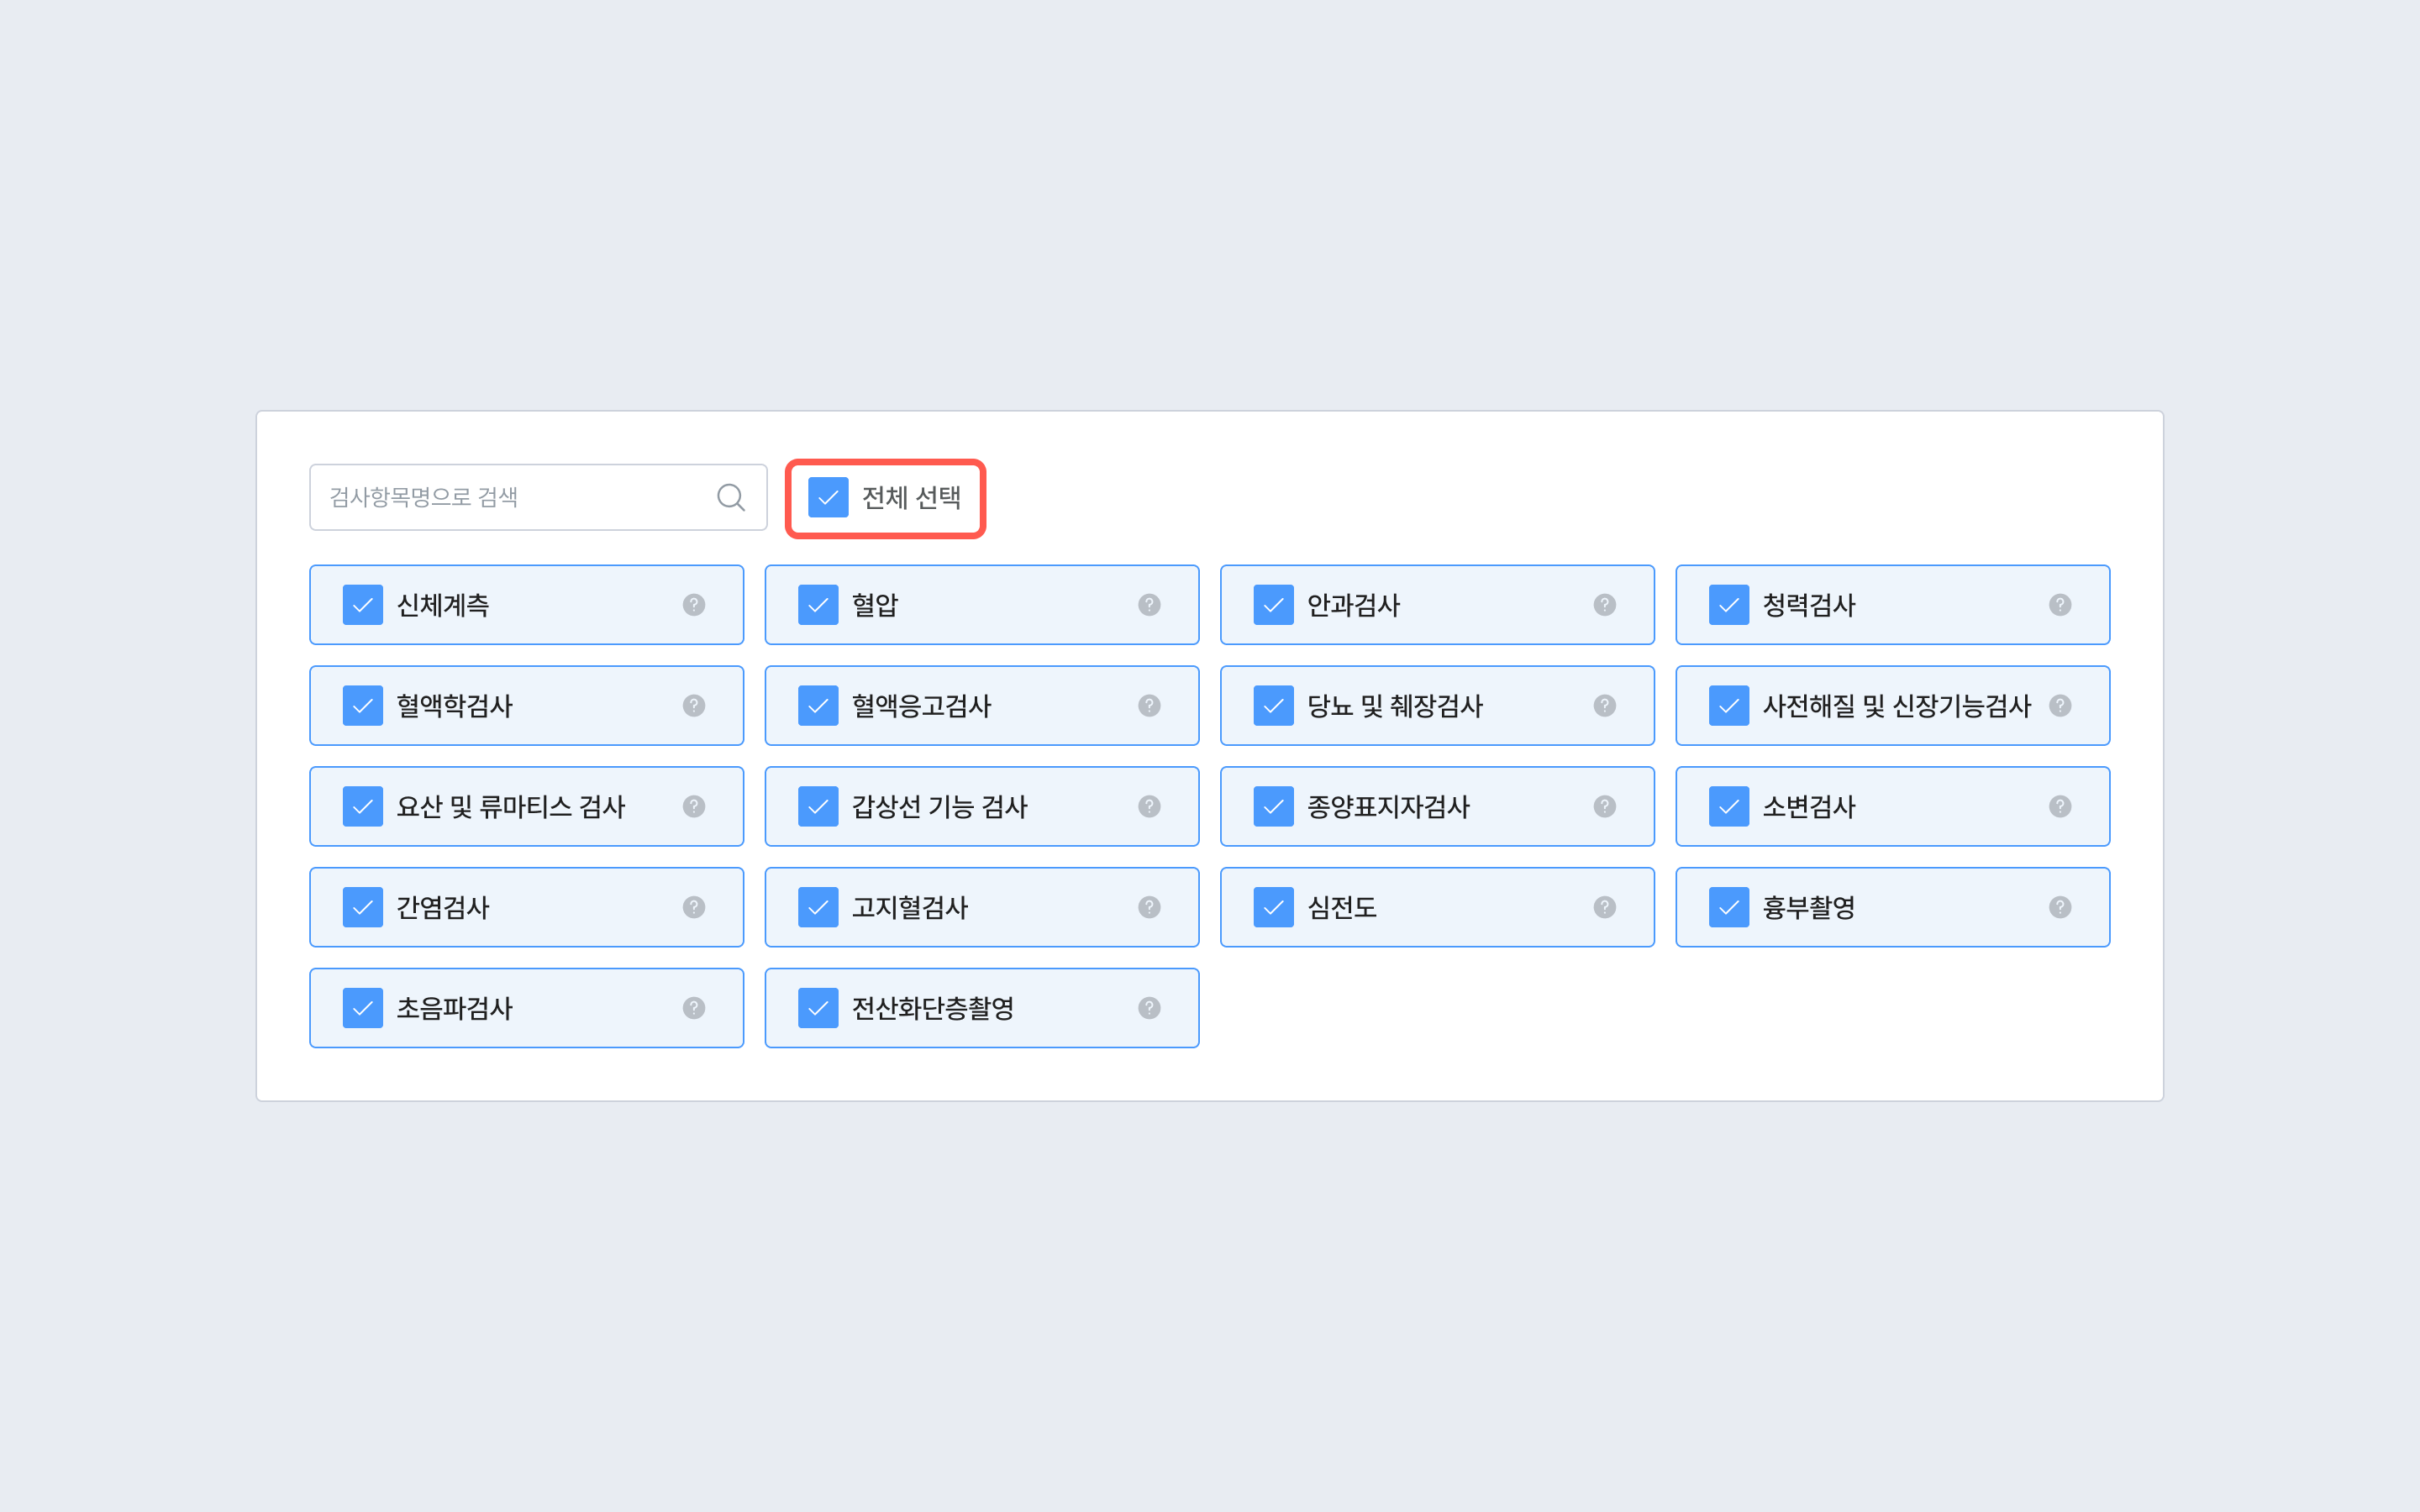Viewport: 2420px width, 1512px height.
Task: Uncheck the 혈액학검사 checkbox
Action: click(x=363, y=706)
